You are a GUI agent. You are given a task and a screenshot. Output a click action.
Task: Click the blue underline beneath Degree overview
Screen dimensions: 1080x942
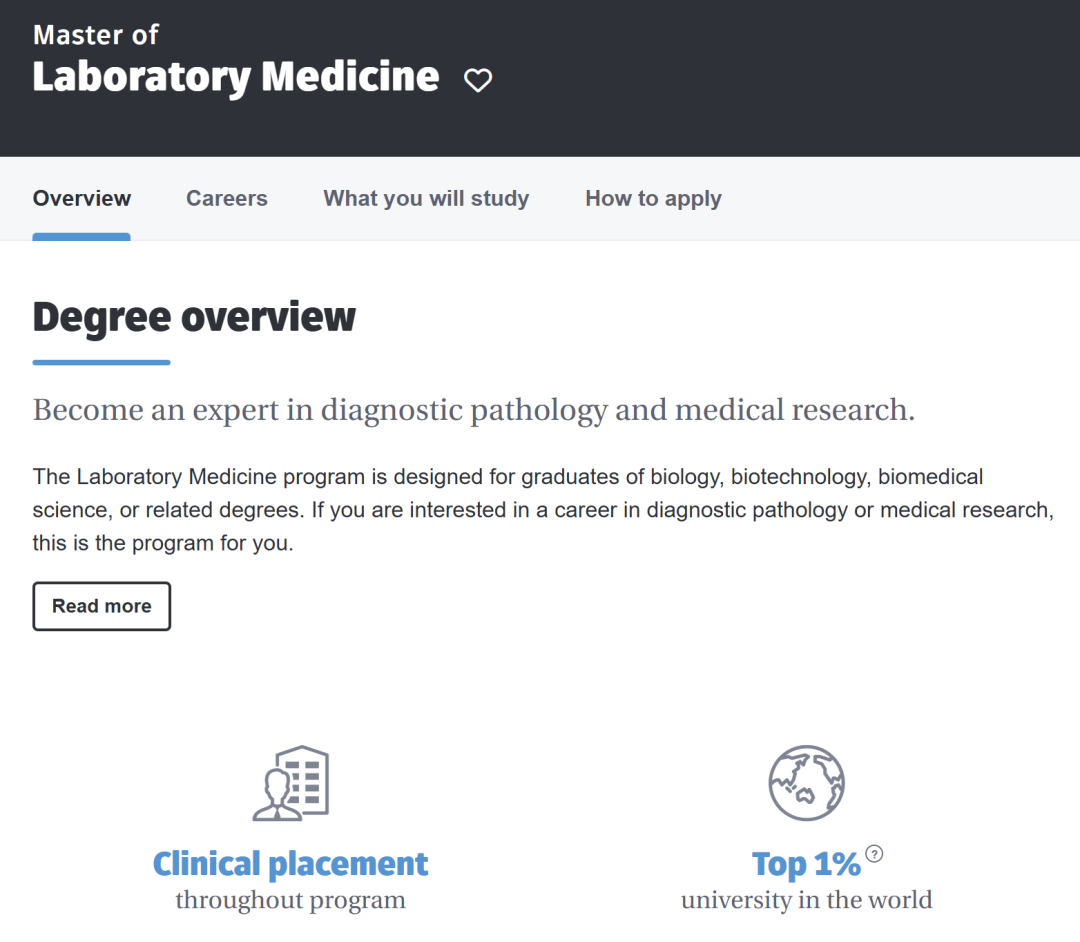pos(101,362)
